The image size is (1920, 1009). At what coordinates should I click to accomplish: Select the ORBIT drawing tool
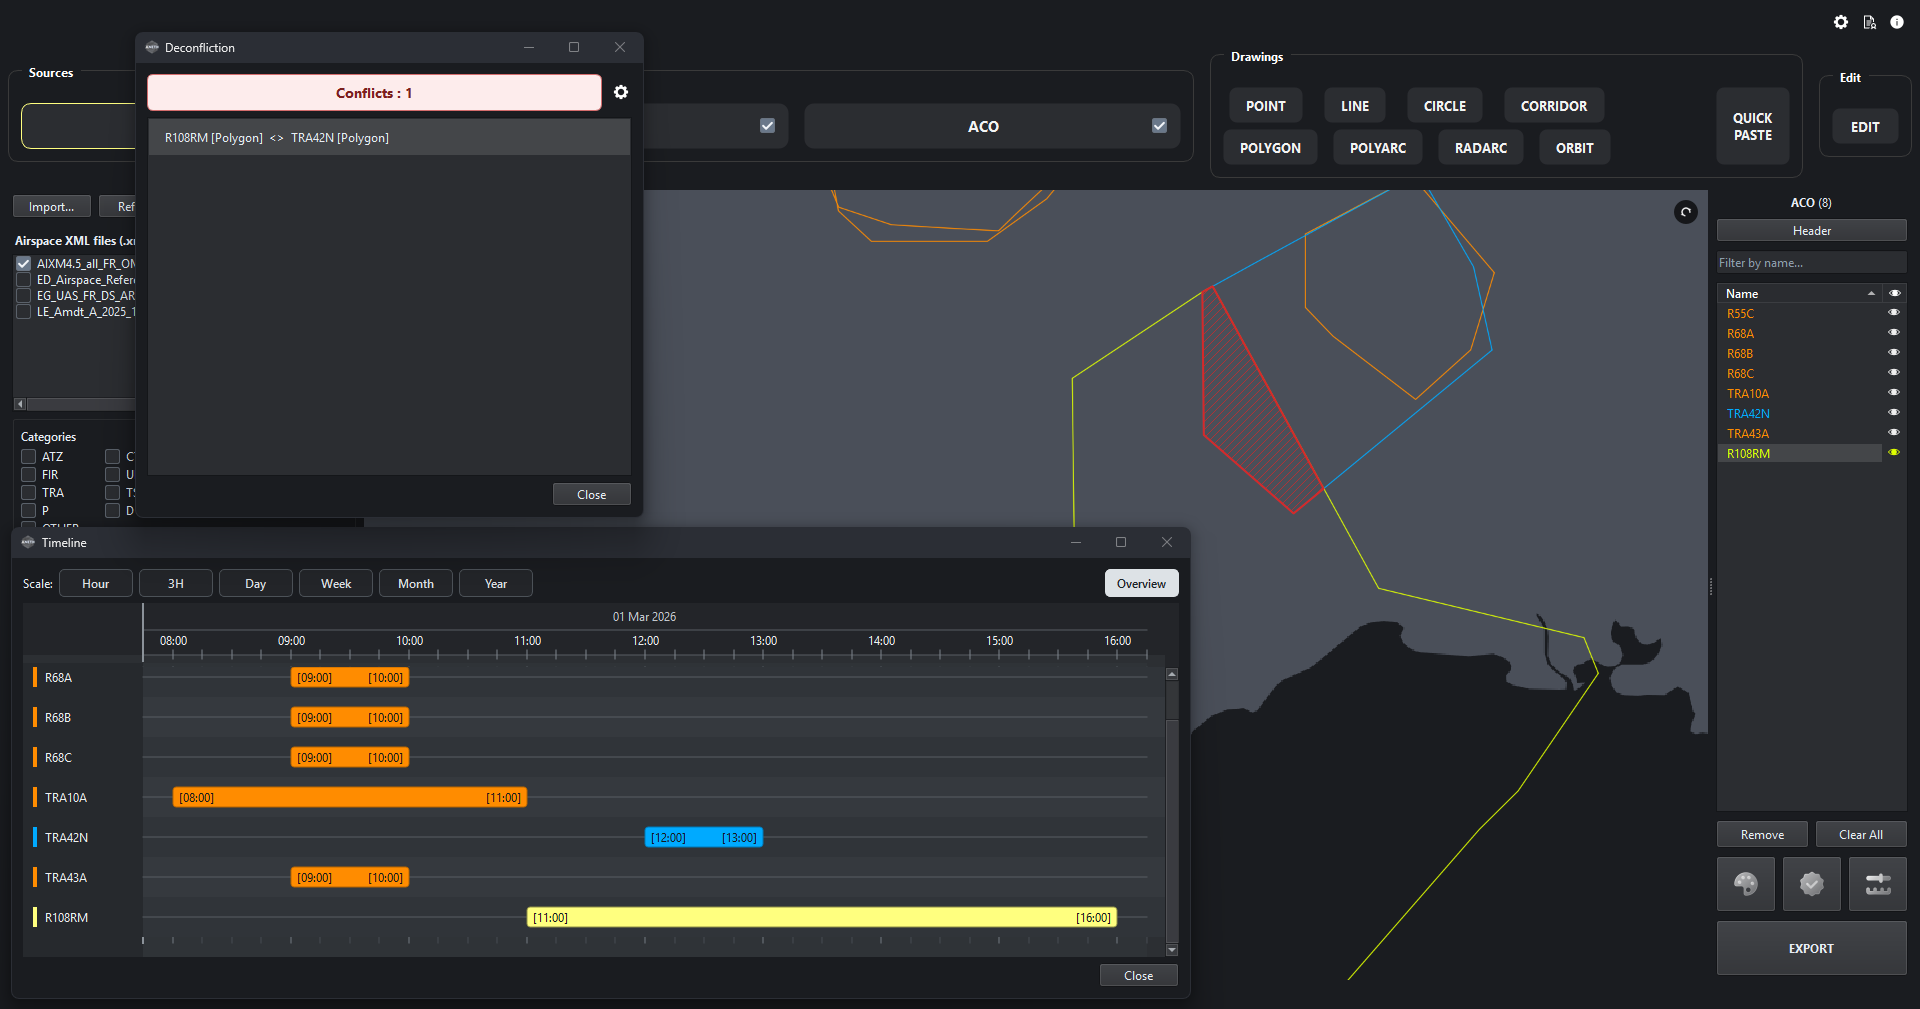[1575, 148]
